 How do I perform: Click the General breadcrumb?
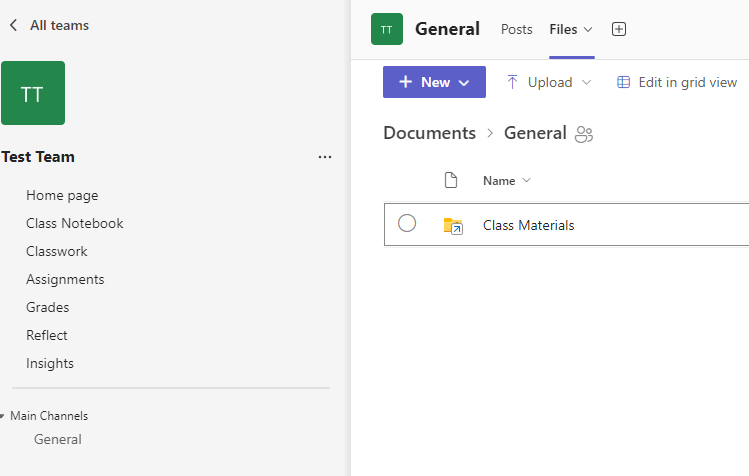535,133
